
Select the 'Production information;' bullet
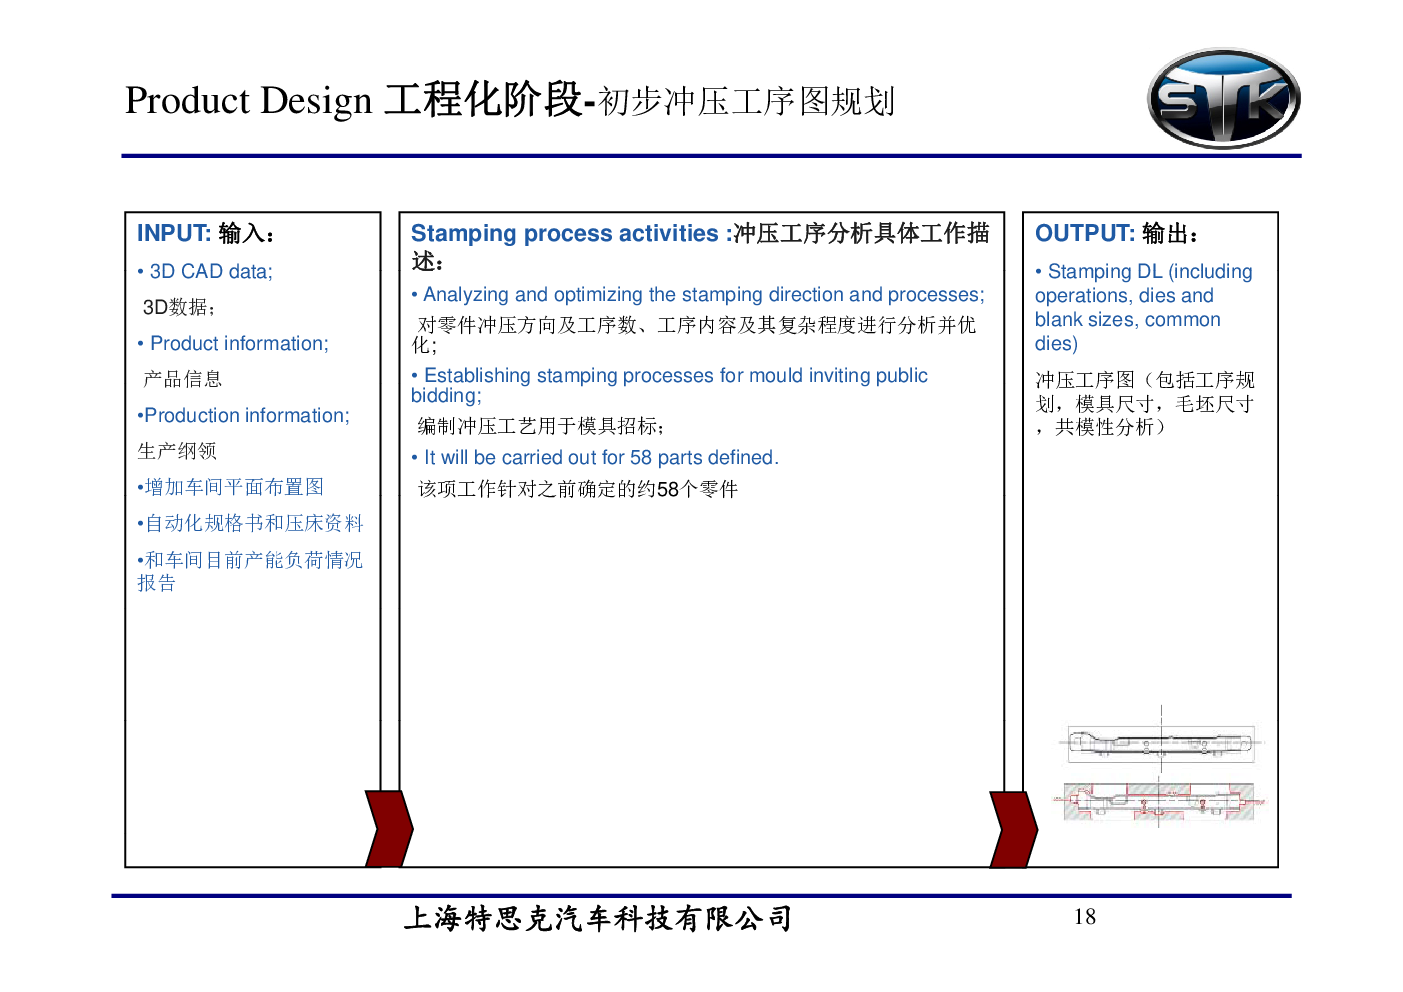coord(244,415)
